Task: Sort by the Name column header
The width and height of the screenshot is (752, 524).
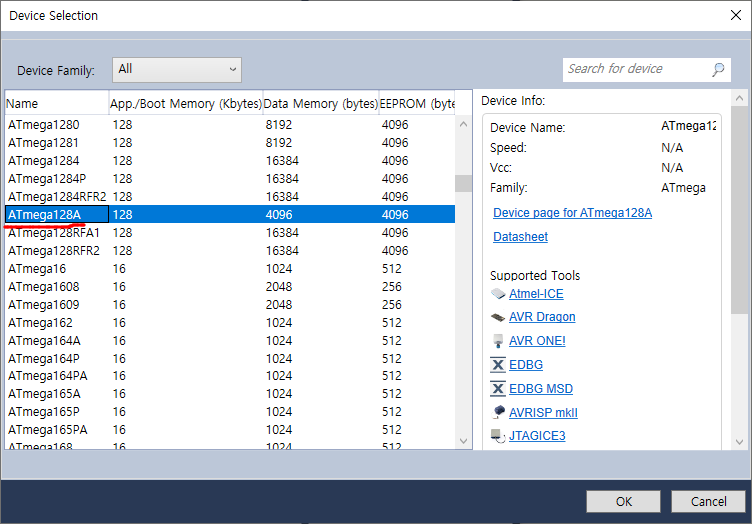Action: [57, 103]
